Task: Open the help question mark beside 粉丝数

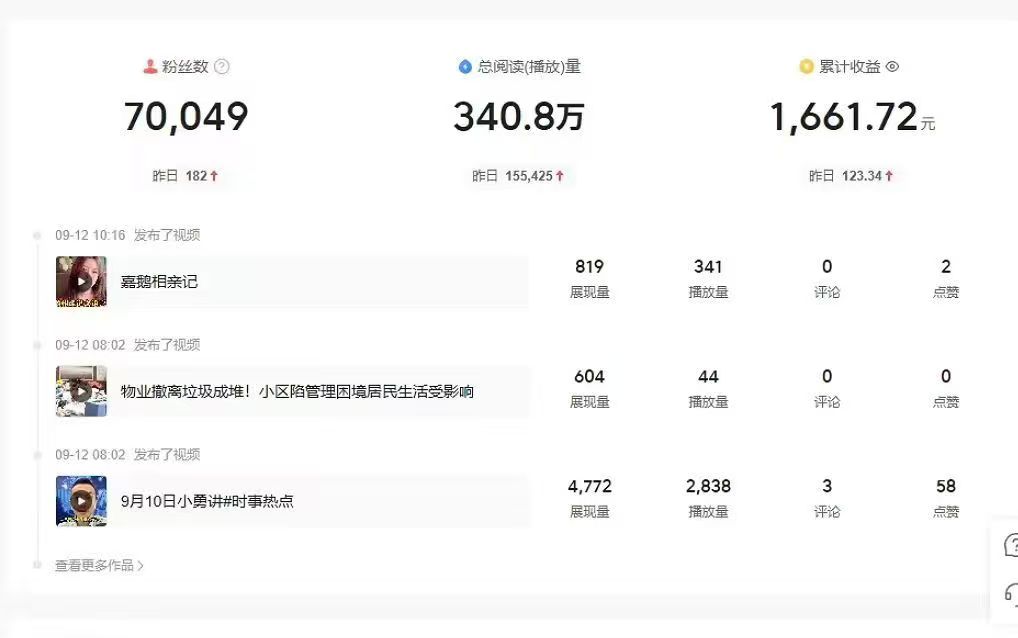Action: [223, 67]
